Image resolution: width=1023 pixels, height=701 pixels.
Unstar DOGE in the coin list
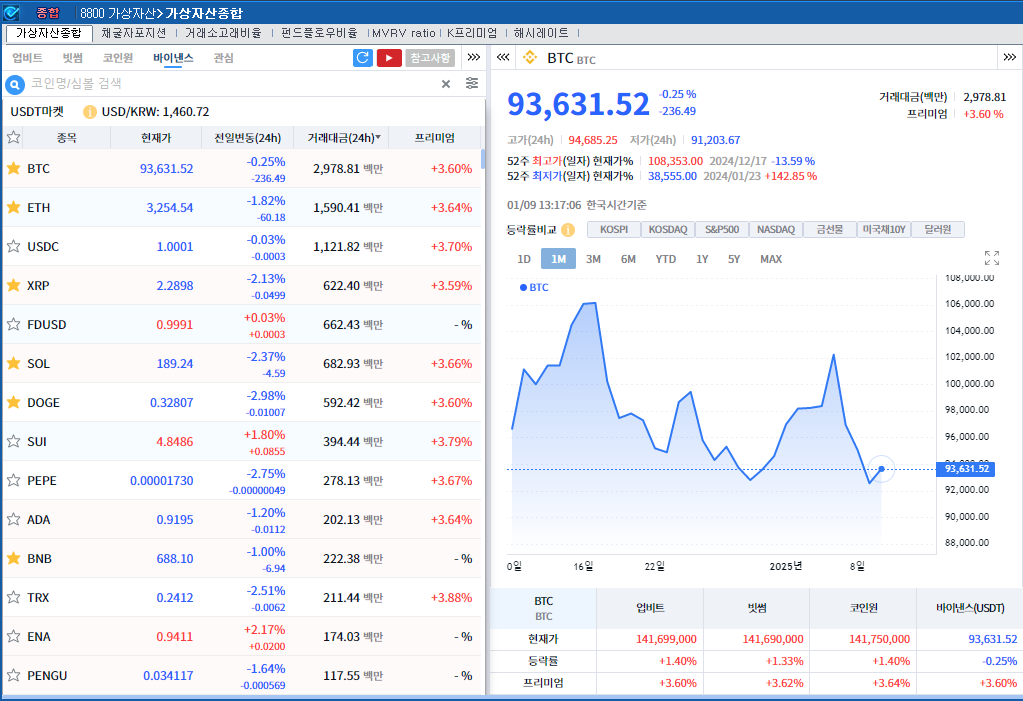coord(13,402)
